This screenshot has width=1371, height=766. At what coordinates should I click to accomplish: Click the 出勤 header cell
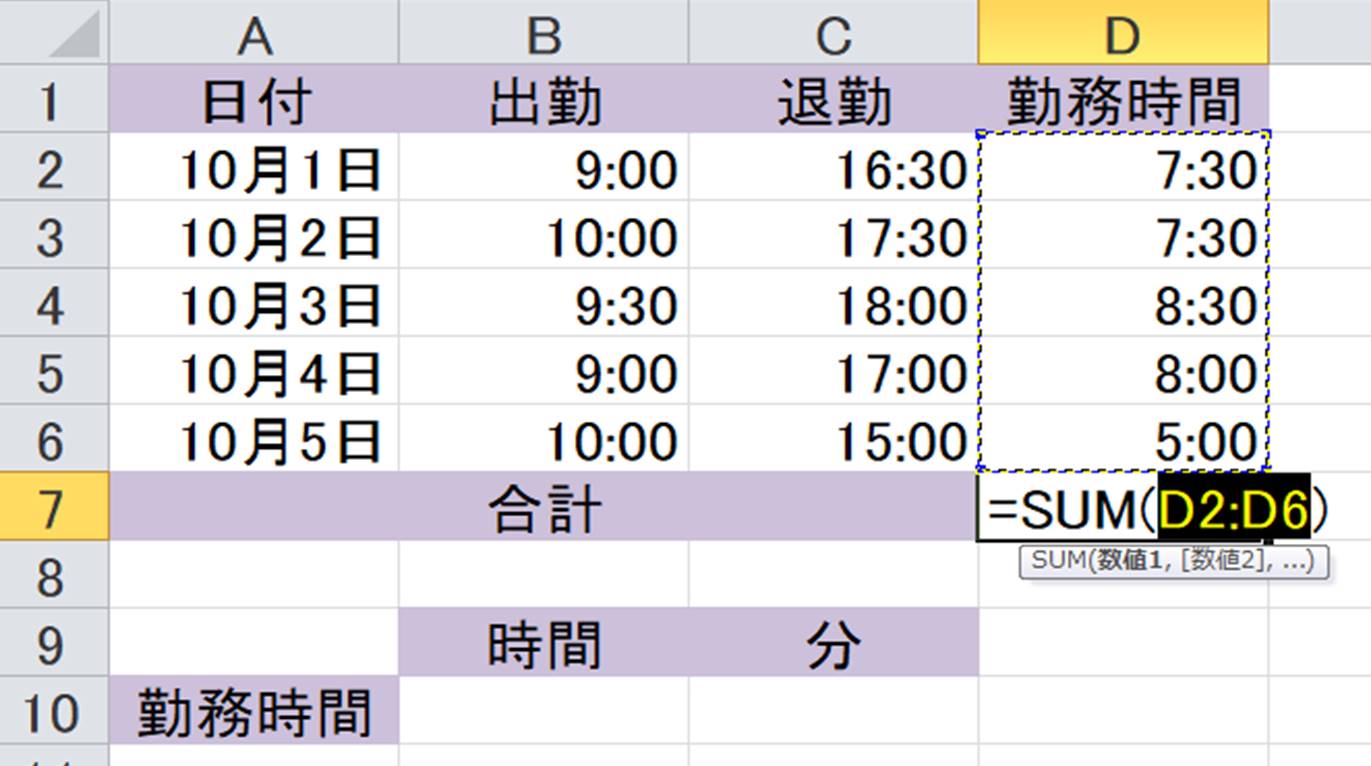[x=544, y=102]
